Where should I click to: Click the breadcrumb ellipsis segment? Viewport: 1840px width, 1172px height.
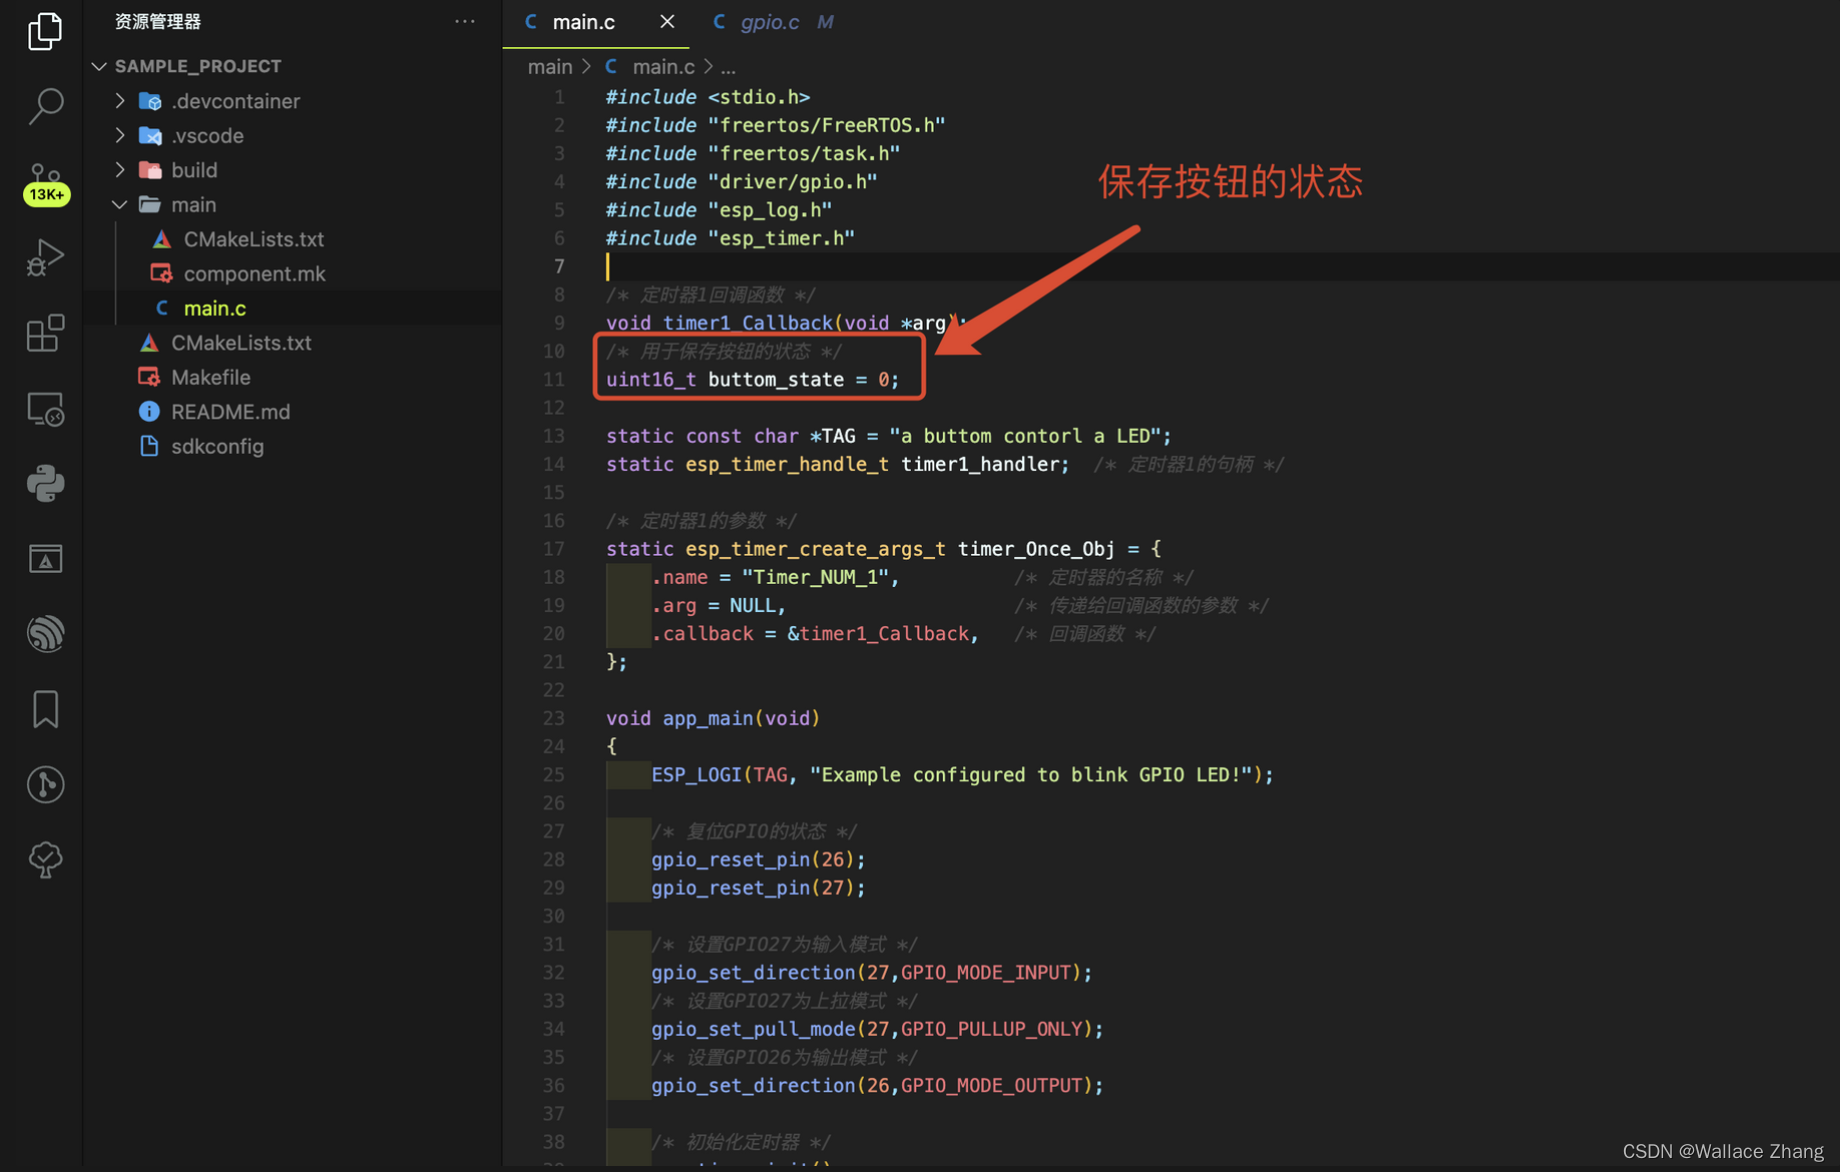pos(728,67)
